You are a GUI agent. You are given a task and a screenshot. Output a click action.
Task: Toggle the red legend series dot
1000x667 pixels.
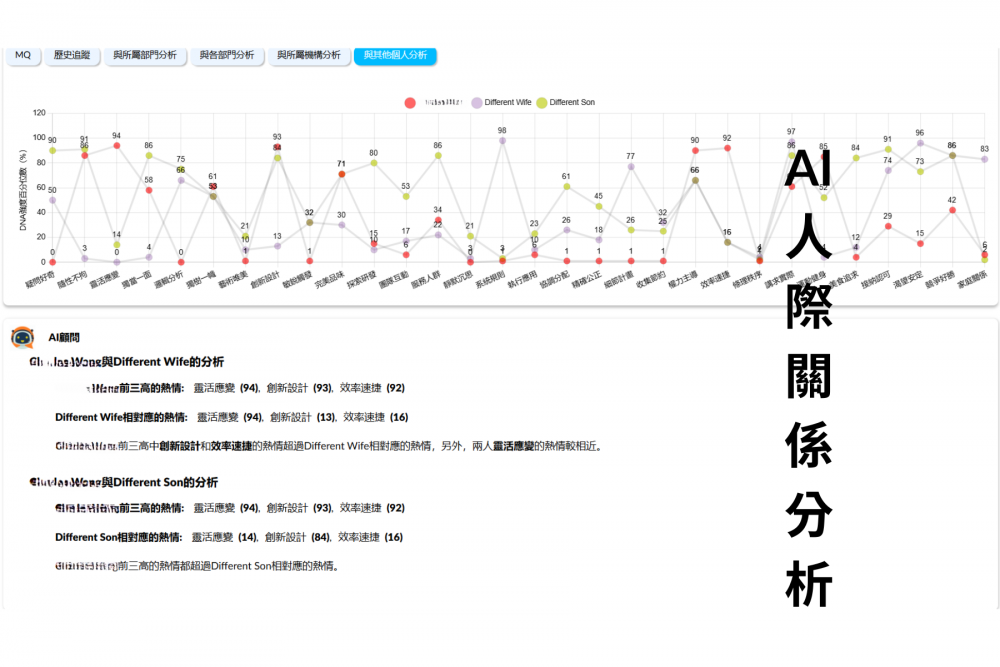pyautogui.click(x=410, y=103)
